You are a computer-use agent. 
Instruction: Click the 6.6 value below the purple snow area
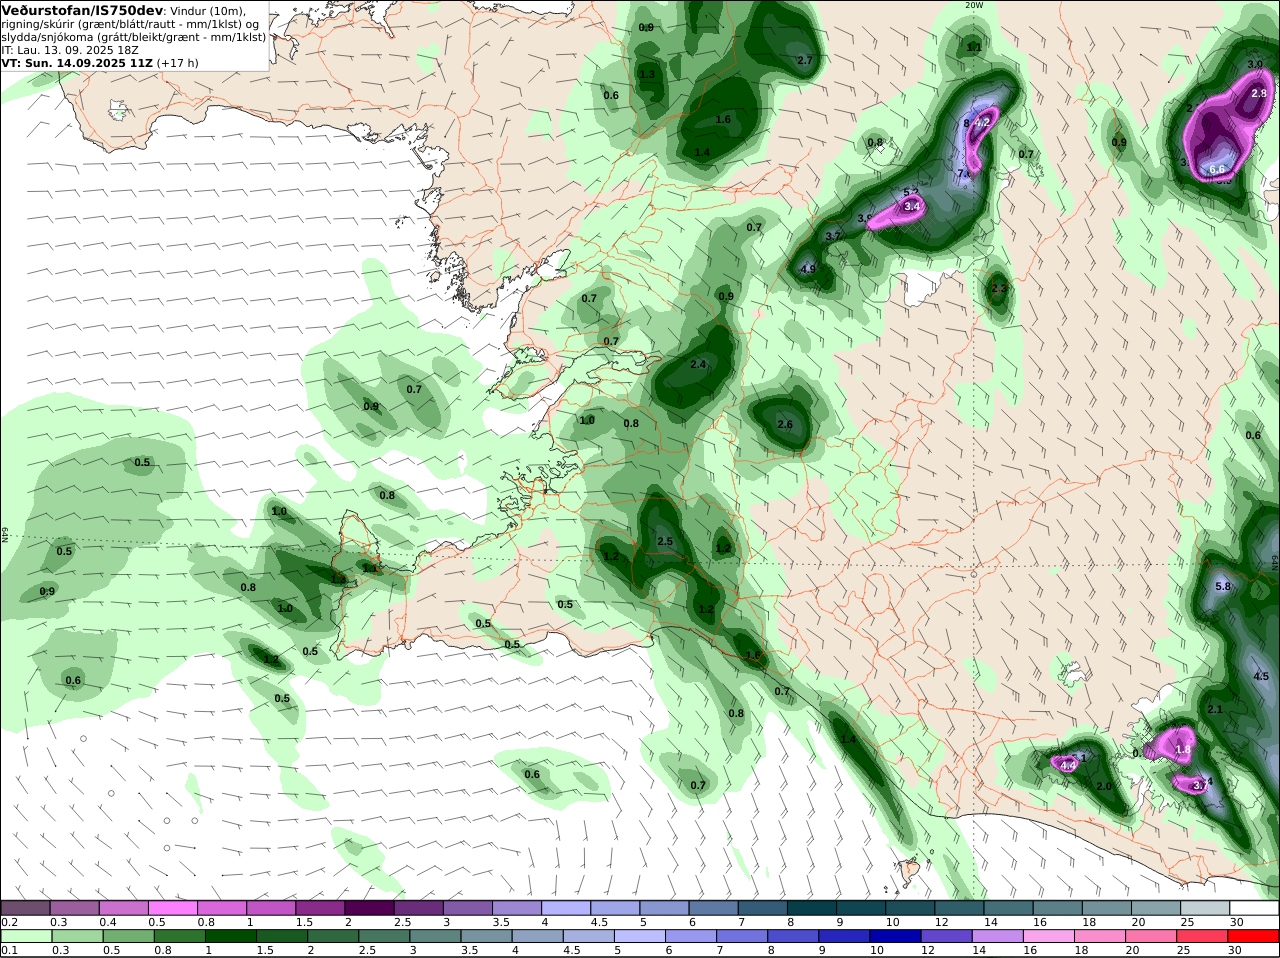click(x=1217, y=170)
